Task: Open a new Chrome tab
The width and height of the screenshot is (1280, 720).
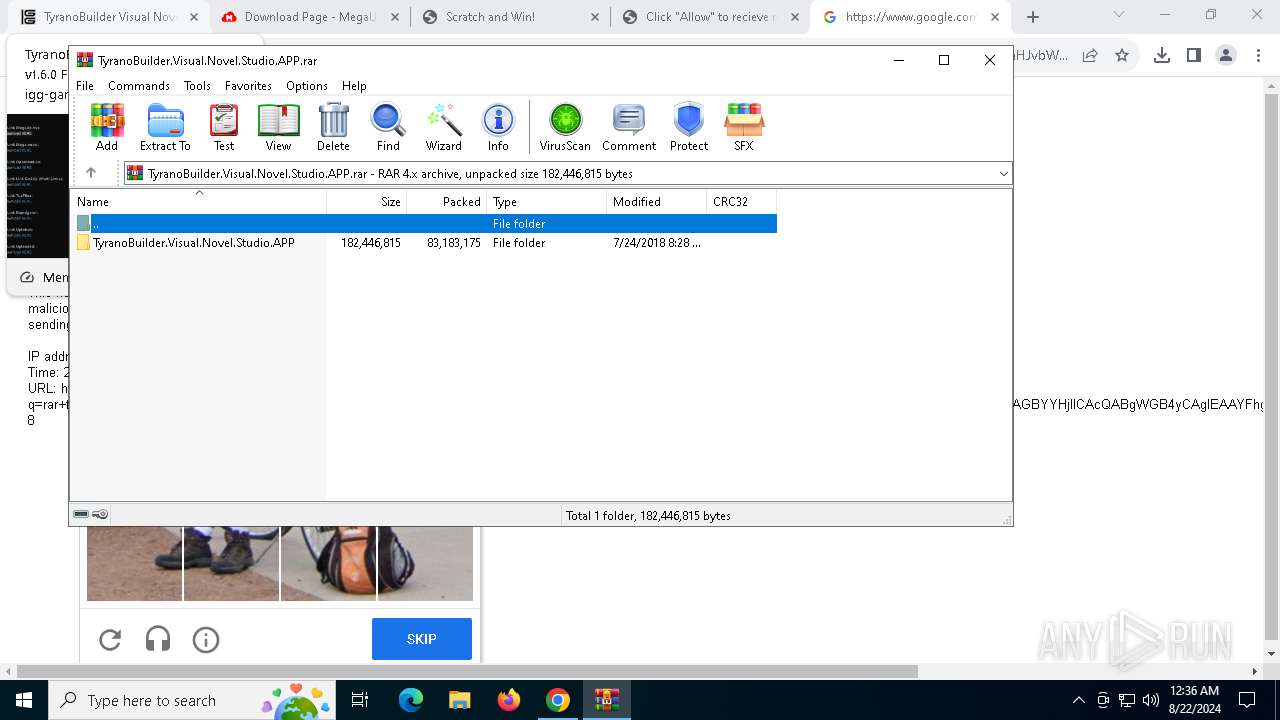Action: pos(1033,17)
